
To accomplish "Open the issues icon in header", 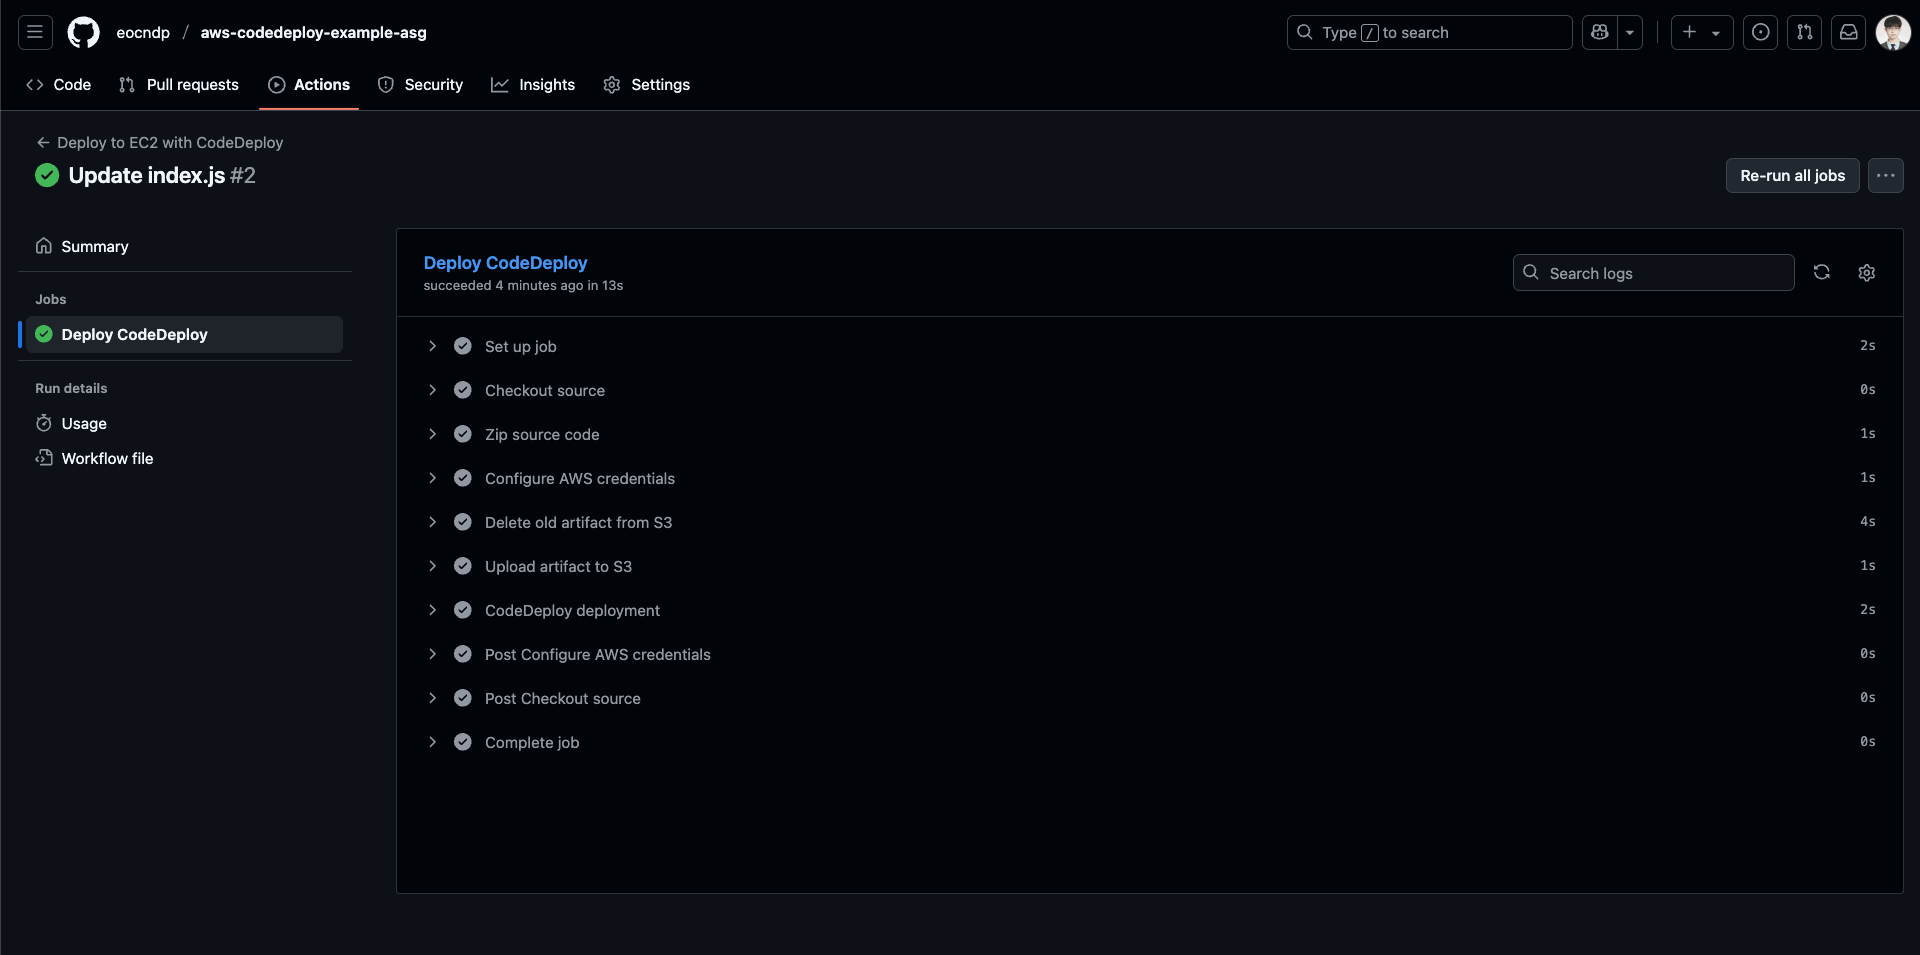I will click(1761, 32).
